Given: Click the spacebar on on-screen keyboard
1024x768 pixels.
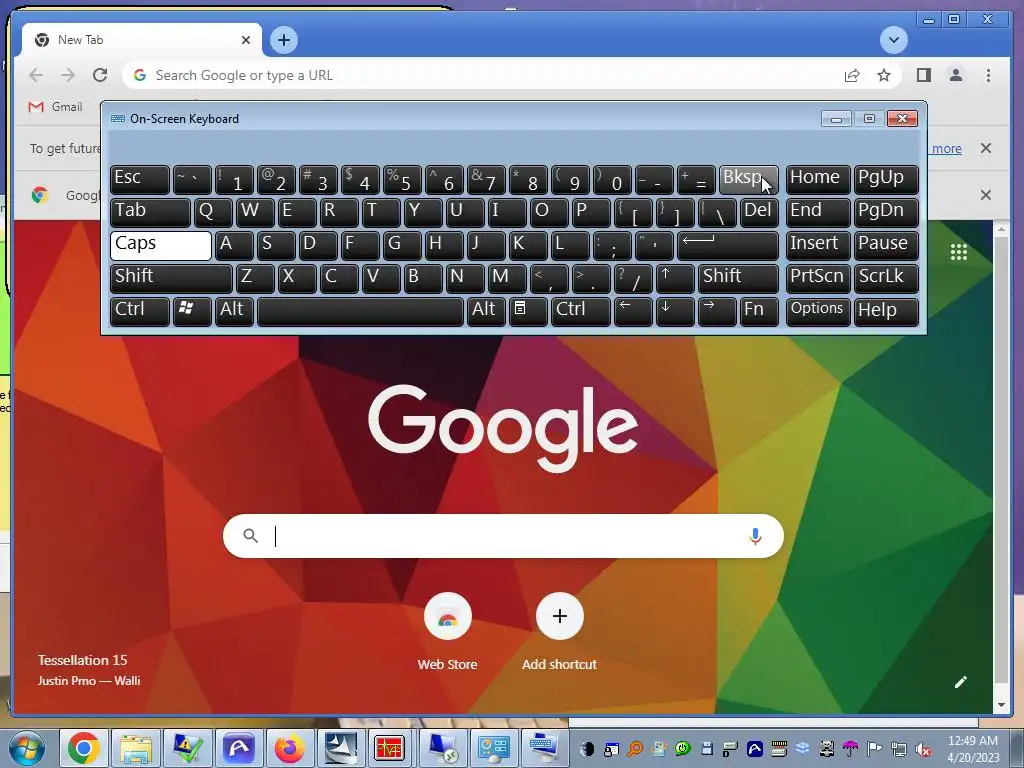Looking at the screenshot, I should pos(360,311).
